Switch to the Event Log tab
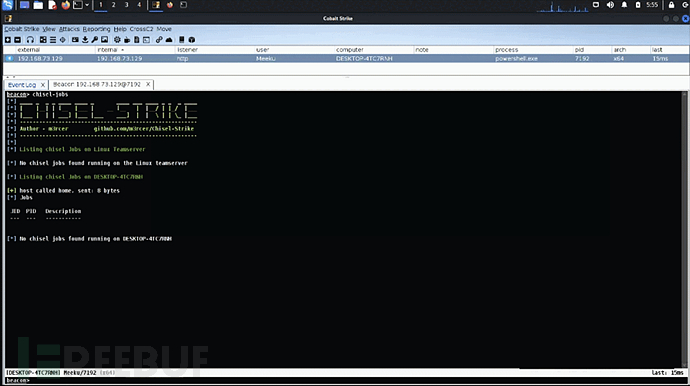 [x=22, y=85]
